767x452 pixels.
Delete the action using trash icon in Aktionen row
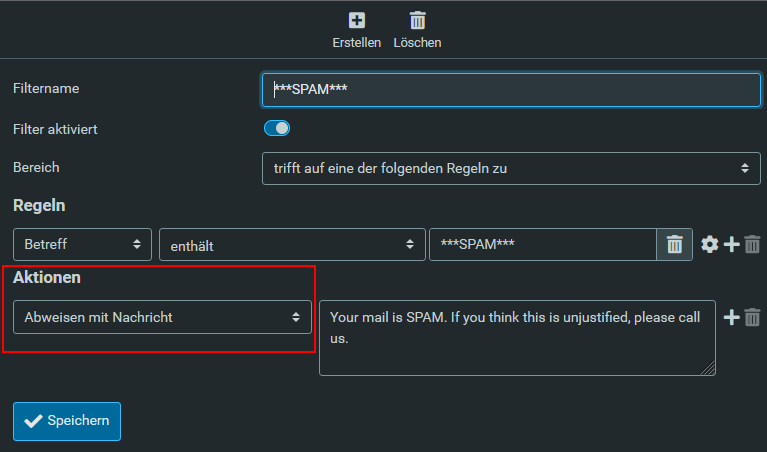(753, 317)
